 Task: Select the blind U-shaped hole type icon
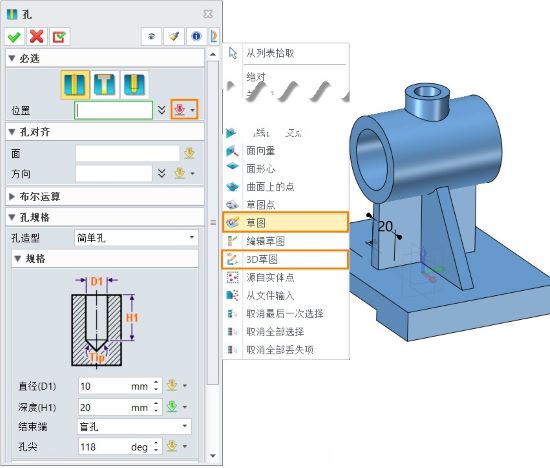click(134, 85)
